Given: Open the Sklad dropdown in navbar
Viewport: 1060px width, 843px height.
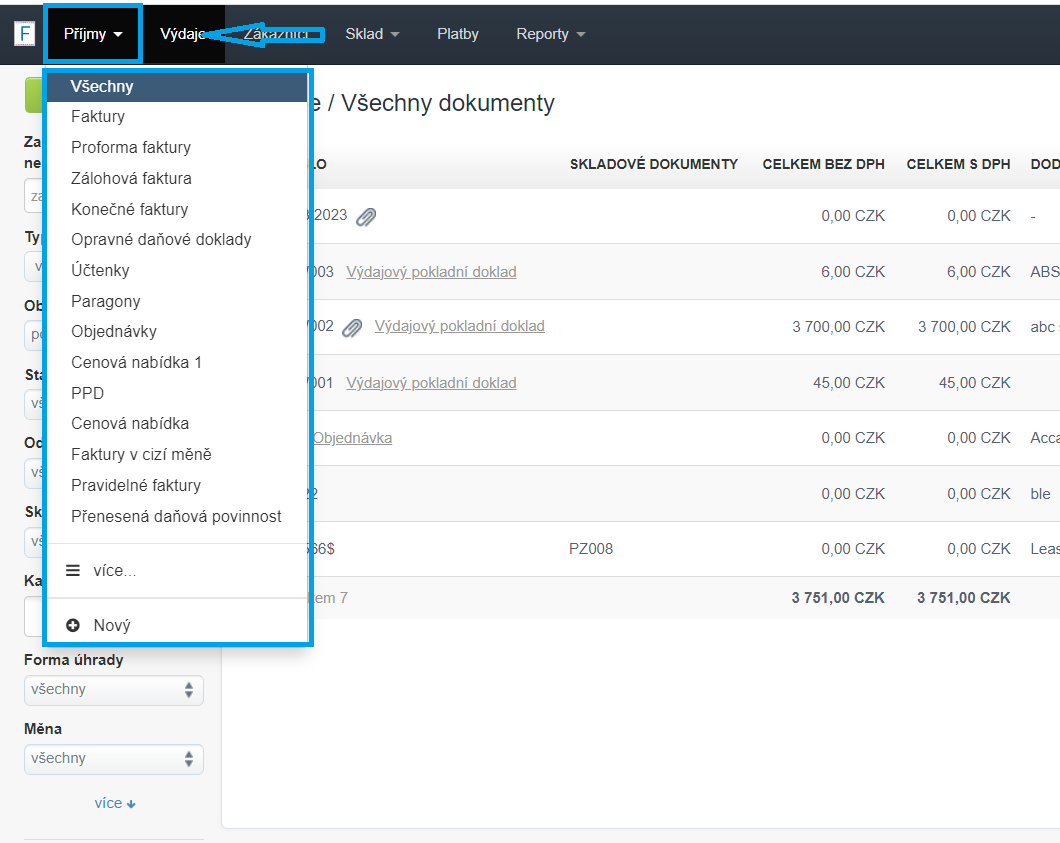Looking at the screenshot, I should [x=372, y=34].
